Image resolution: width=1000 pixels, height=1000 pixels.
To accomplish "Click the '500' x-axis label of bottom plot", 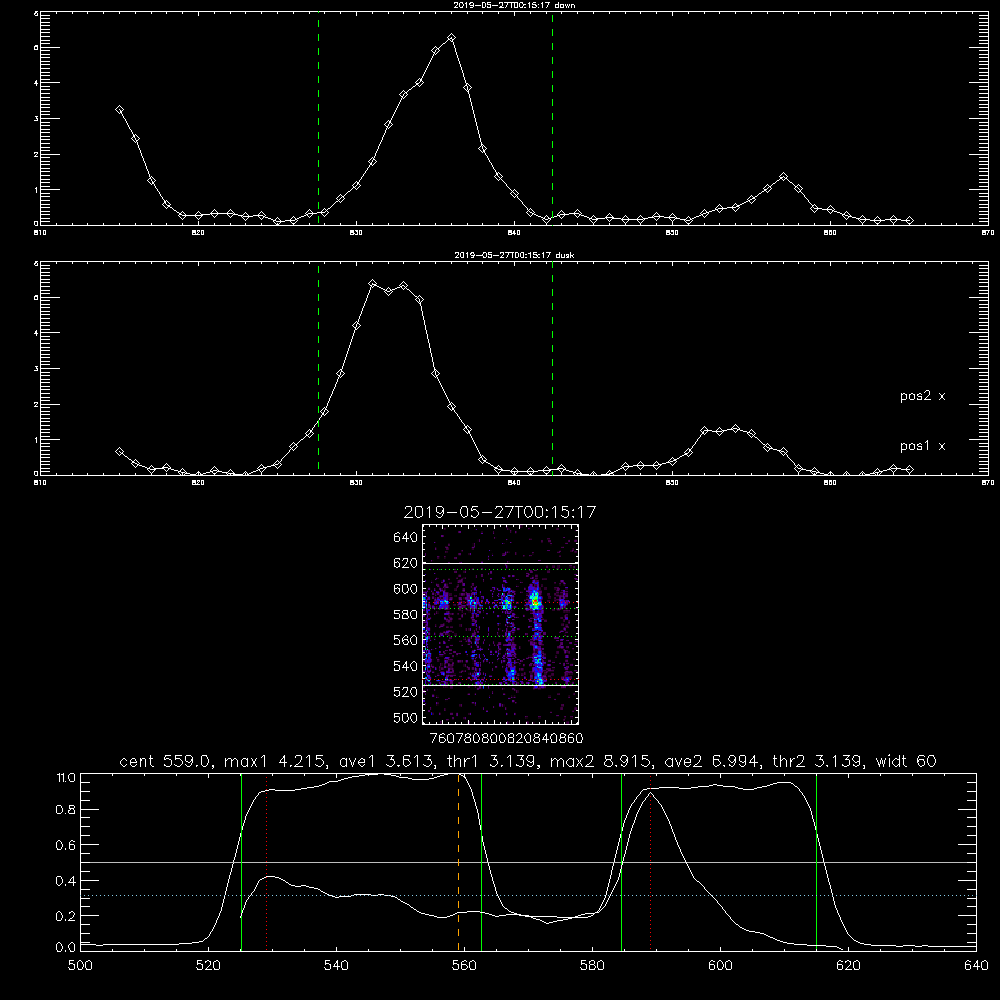I will [80, 966].
